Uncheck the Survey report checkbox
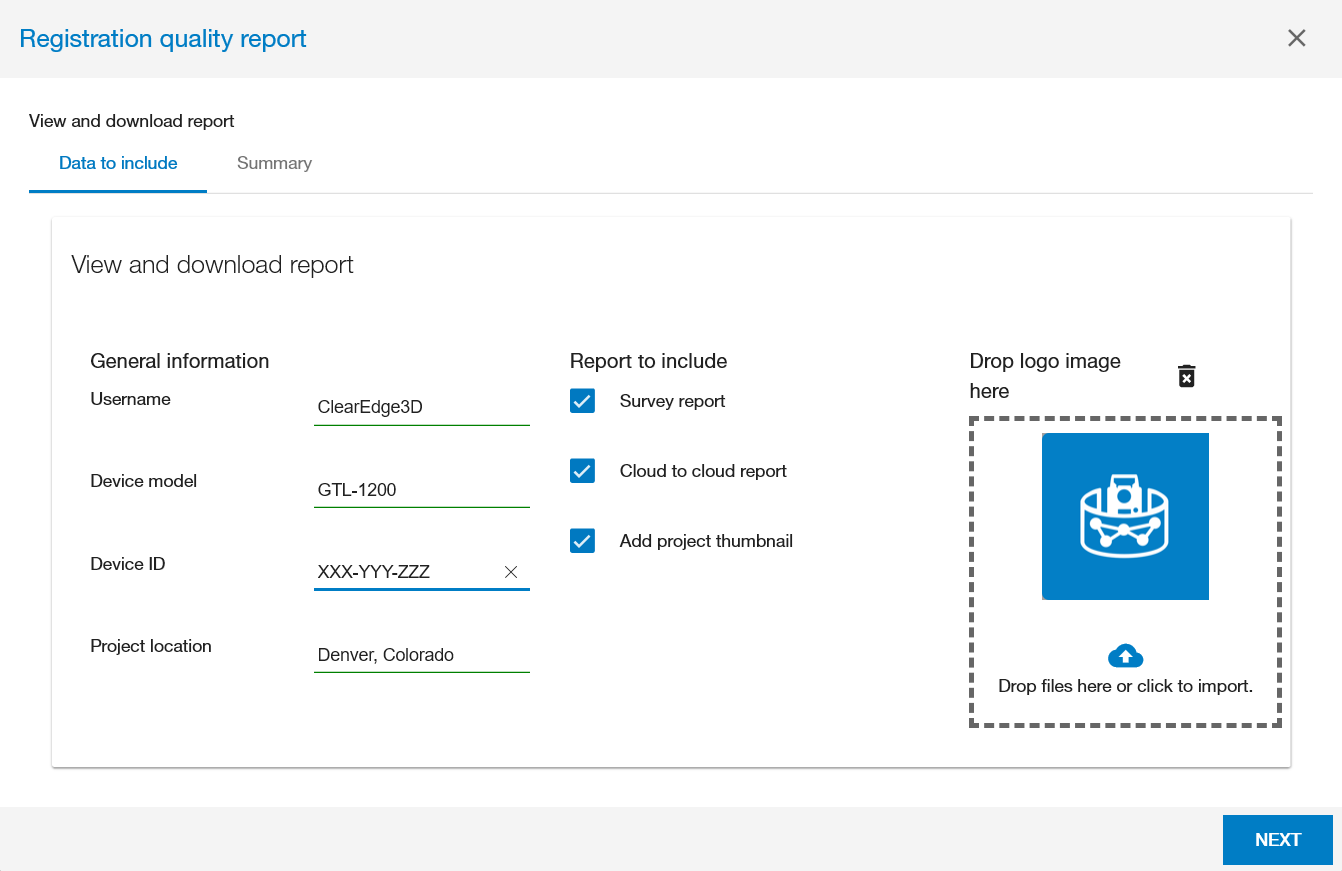The image size is (1342, 871). pyautogui.click(x=582, y=401)
